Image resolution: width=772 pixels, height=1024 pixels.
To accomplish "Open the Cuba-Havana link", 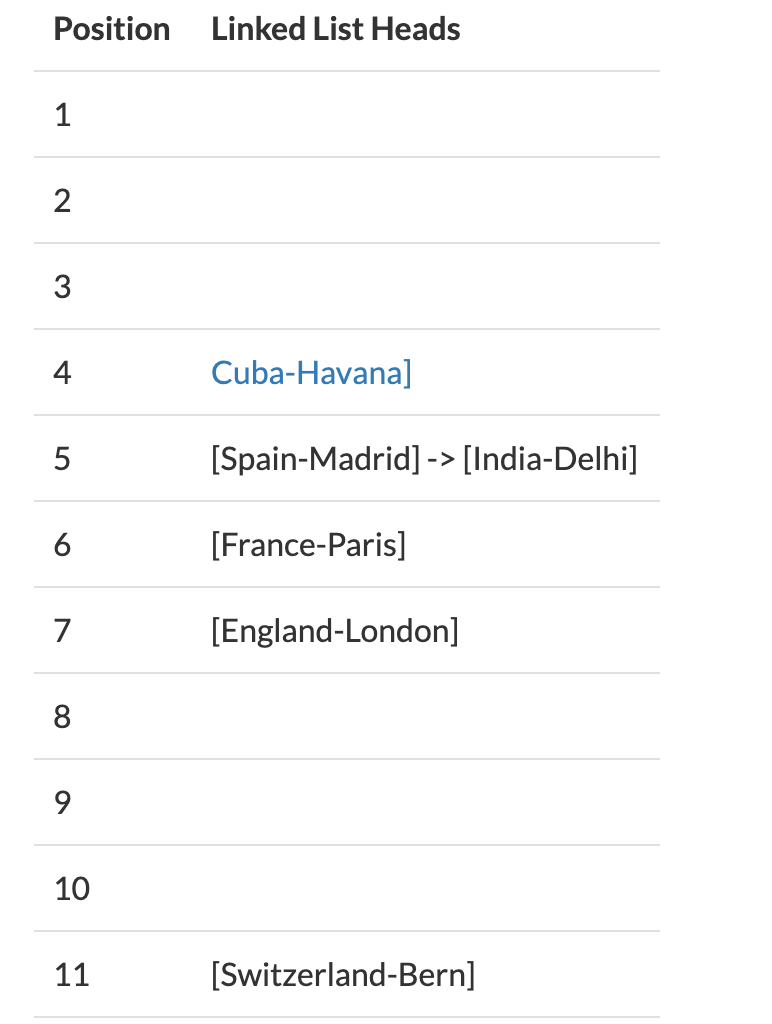I will (311, 373).
